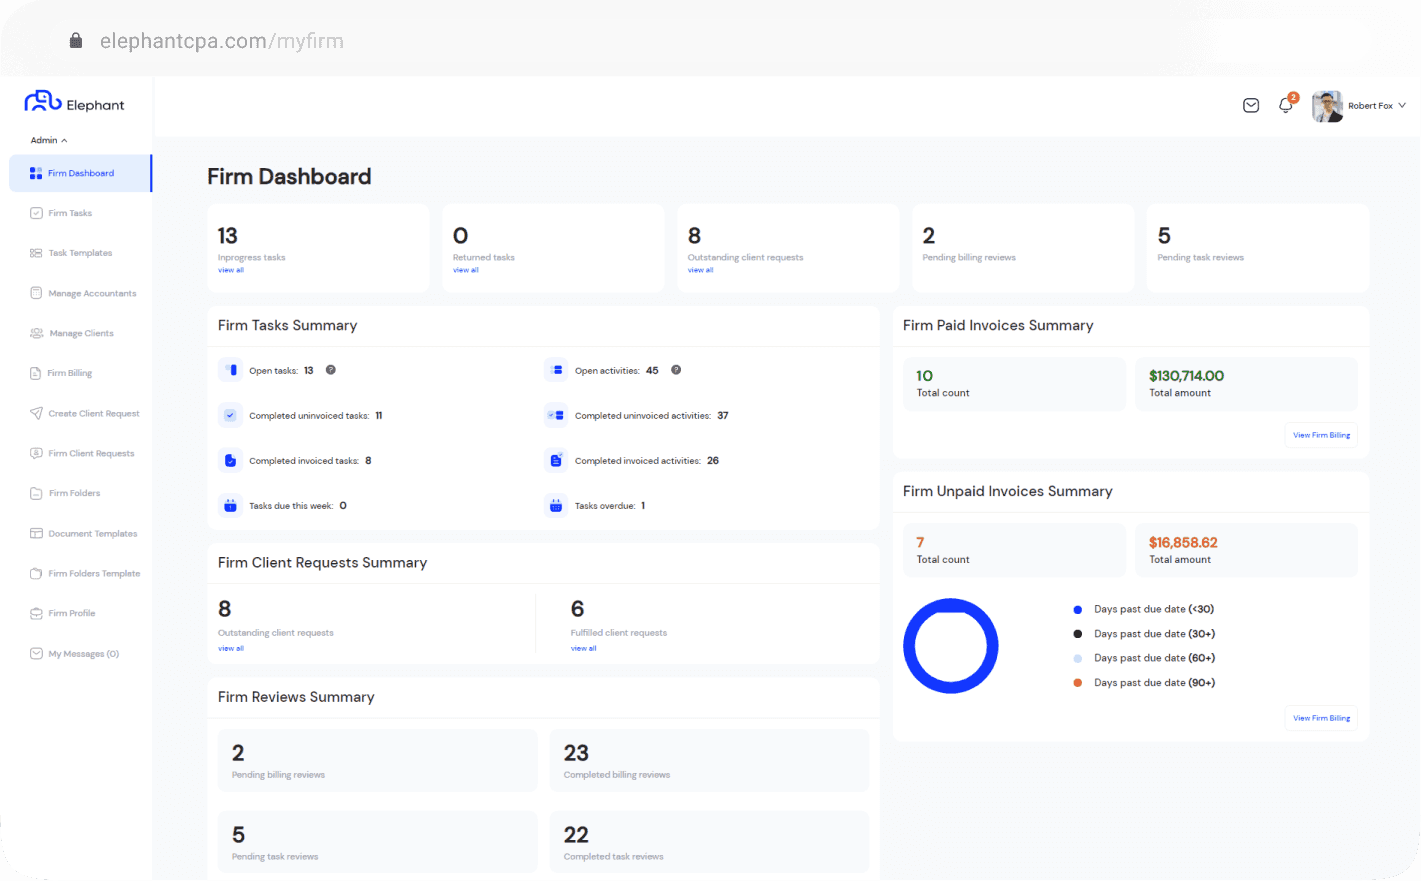1421x881 pixels.
Task: Click the Tasks overdue calendar icon
Action: [556, 506]
